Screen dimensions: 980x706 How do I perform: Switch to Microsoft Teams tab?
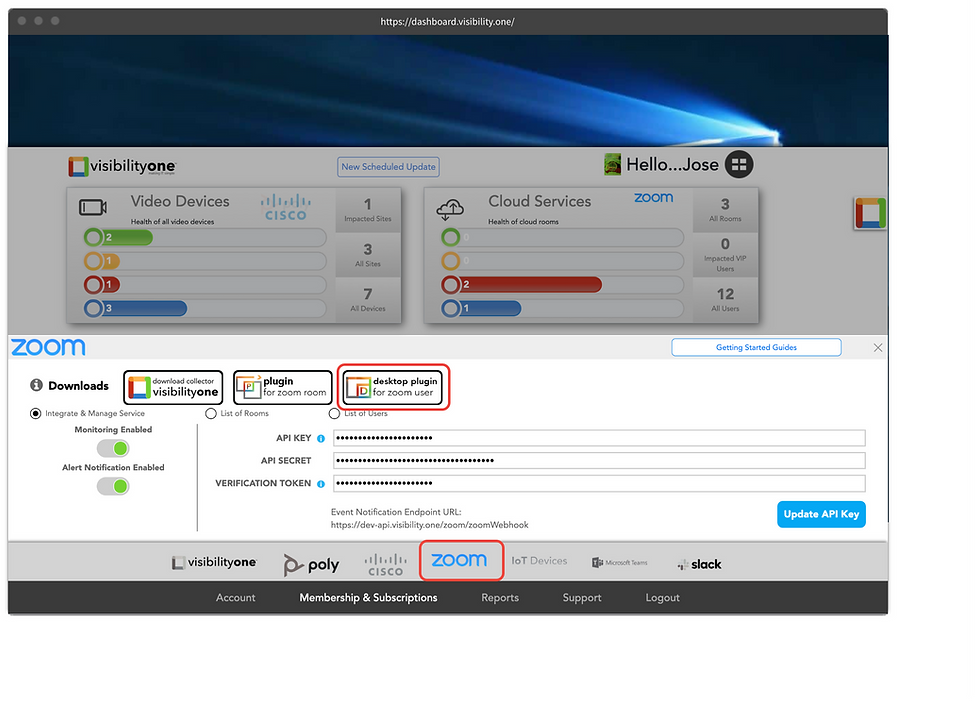[x=619, y=563]
